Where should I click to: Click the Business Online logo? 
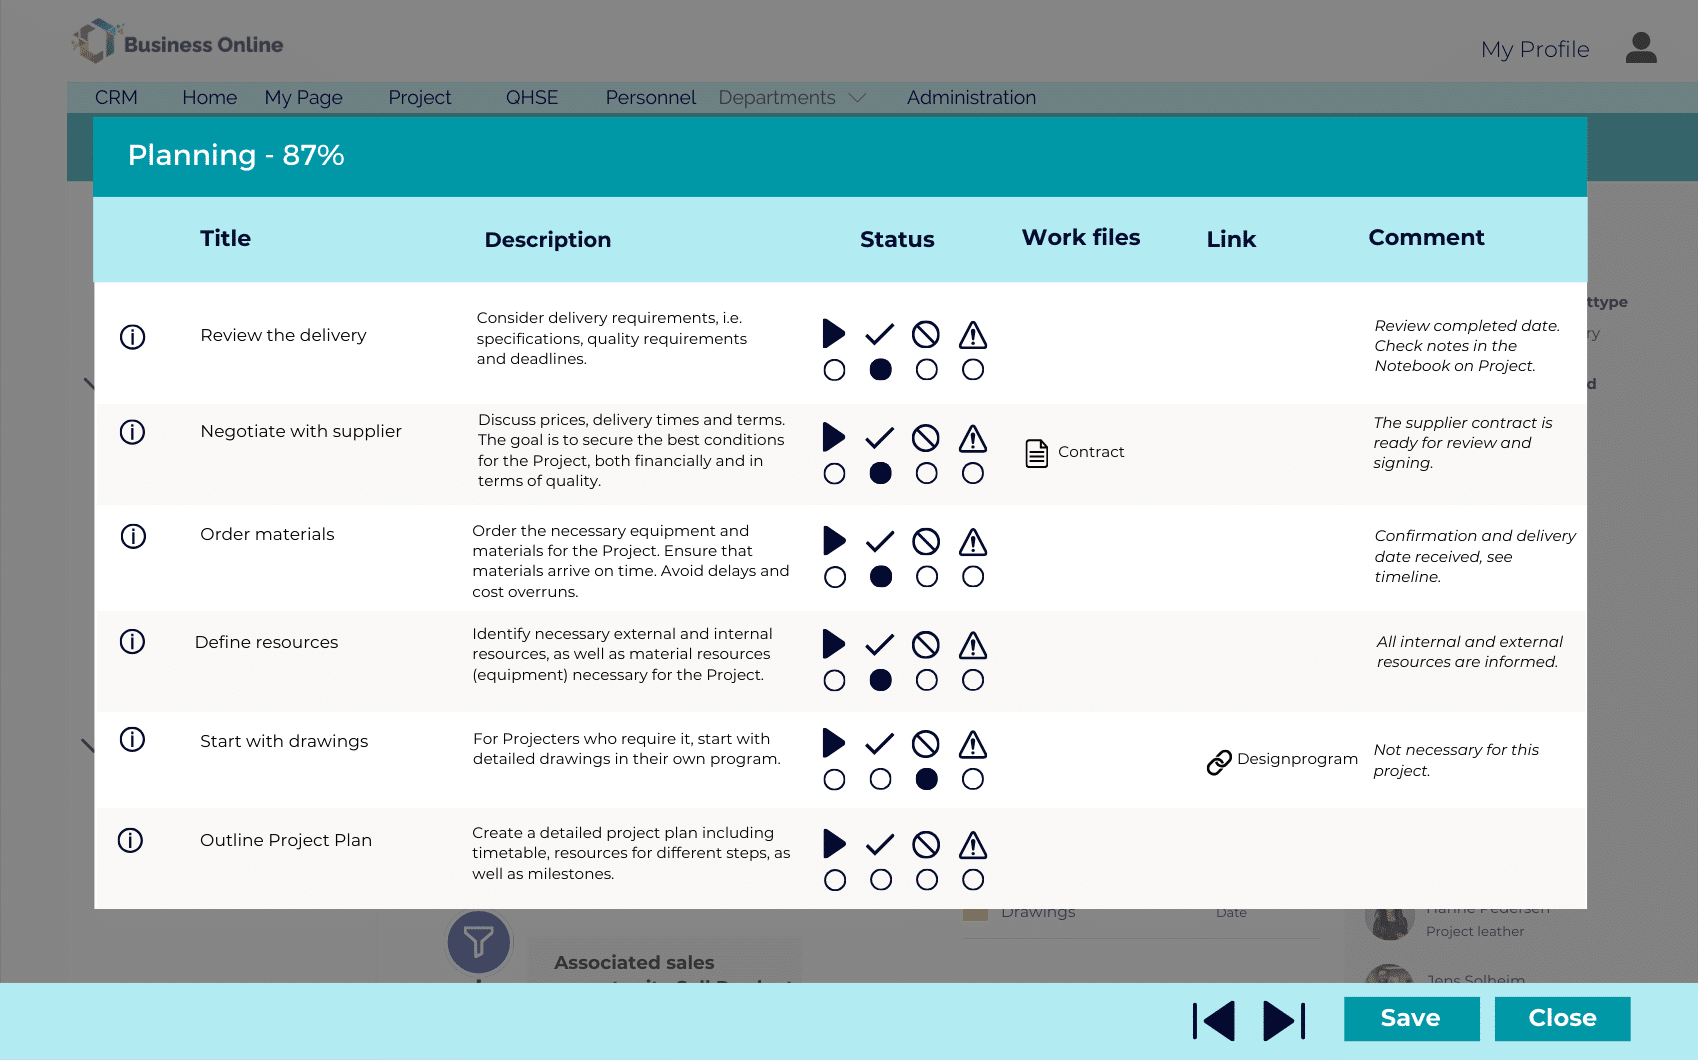(x=178, y=43)
